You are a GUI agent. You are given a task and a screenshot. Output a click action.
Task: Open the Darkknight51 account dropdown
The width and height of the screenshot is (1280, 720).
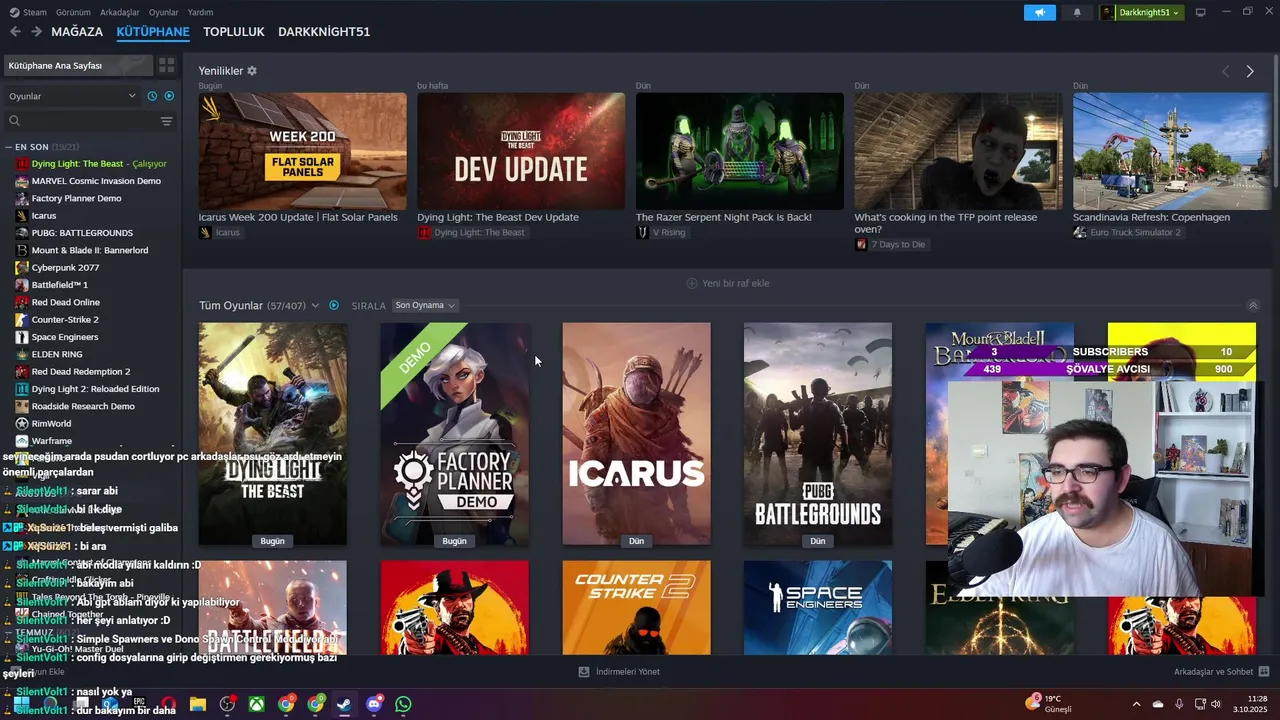[1141, 12]
